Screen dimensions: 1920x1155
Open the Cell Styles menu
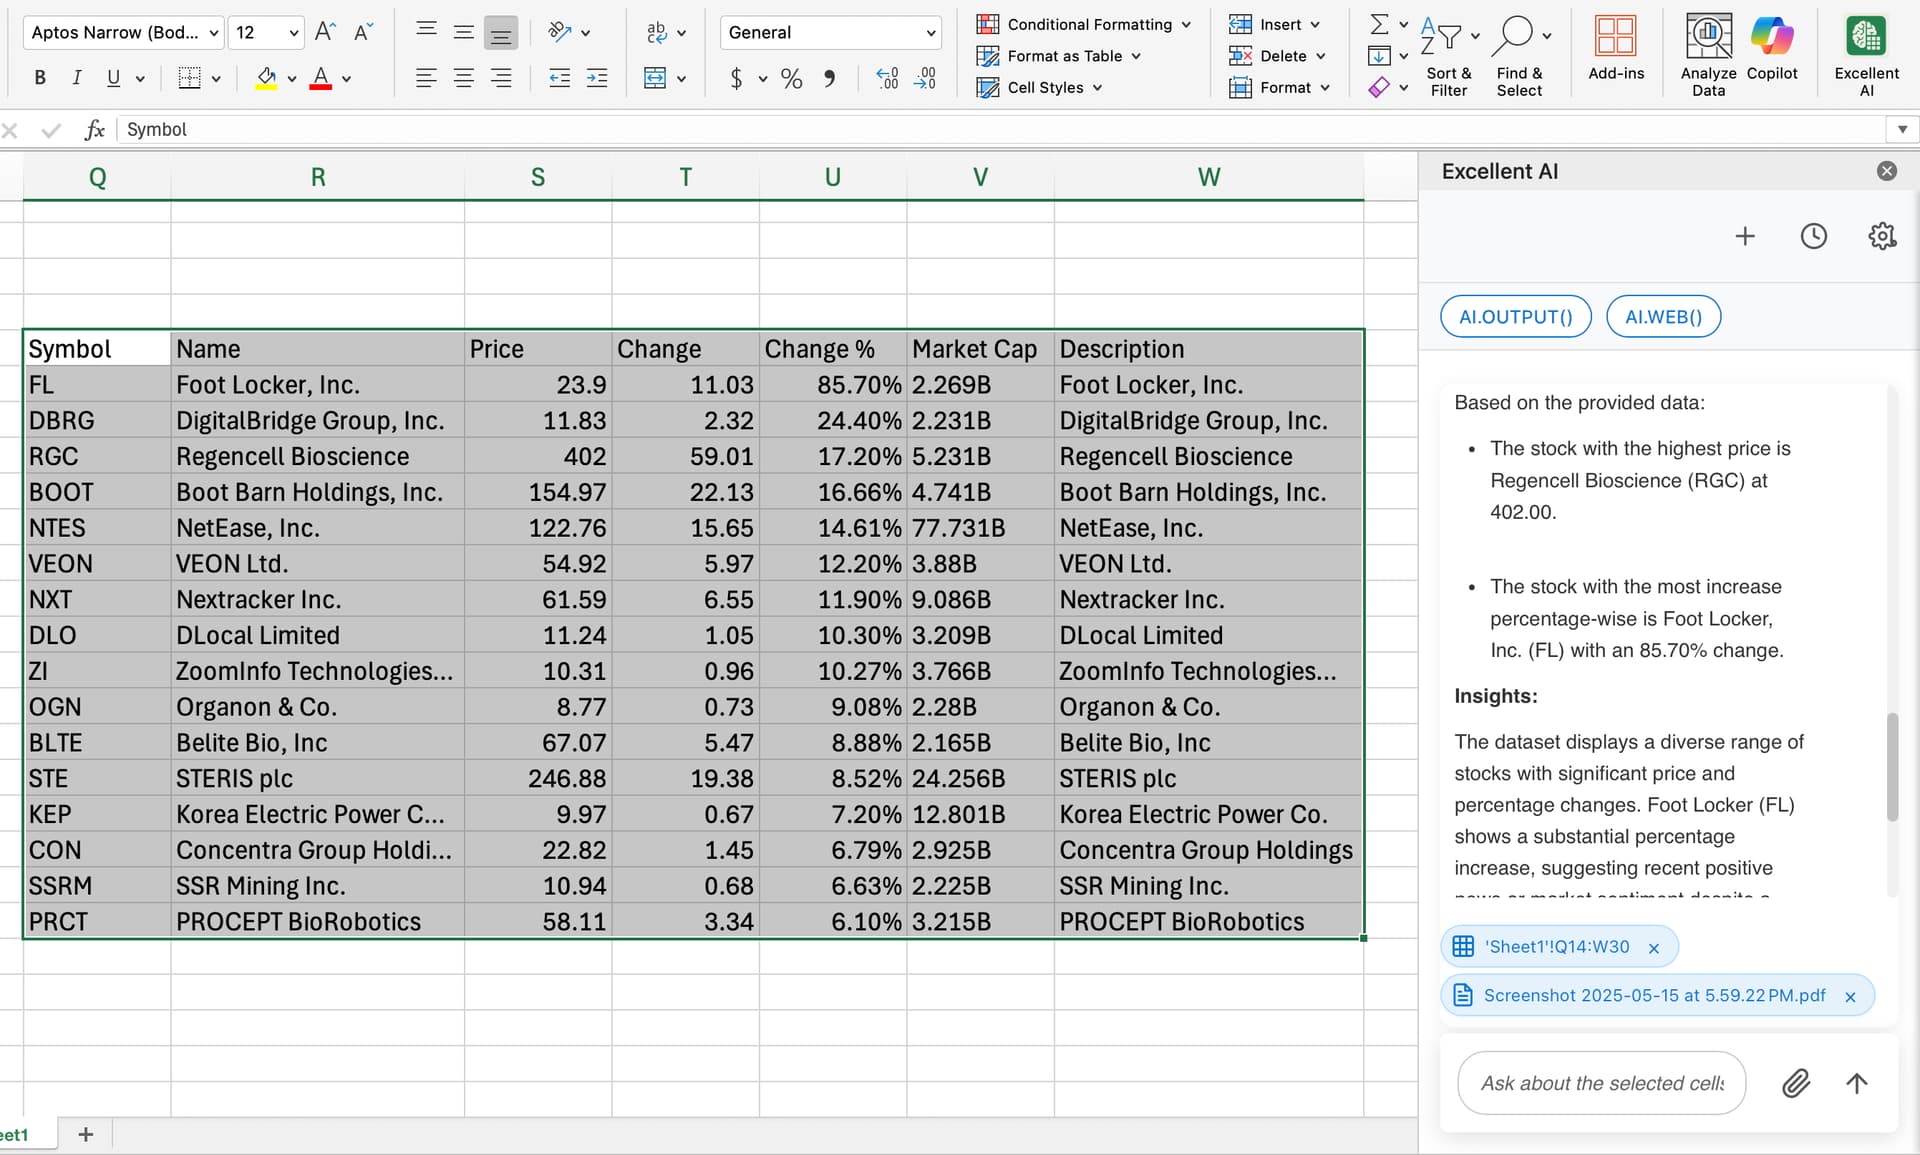coord(1040,87)
